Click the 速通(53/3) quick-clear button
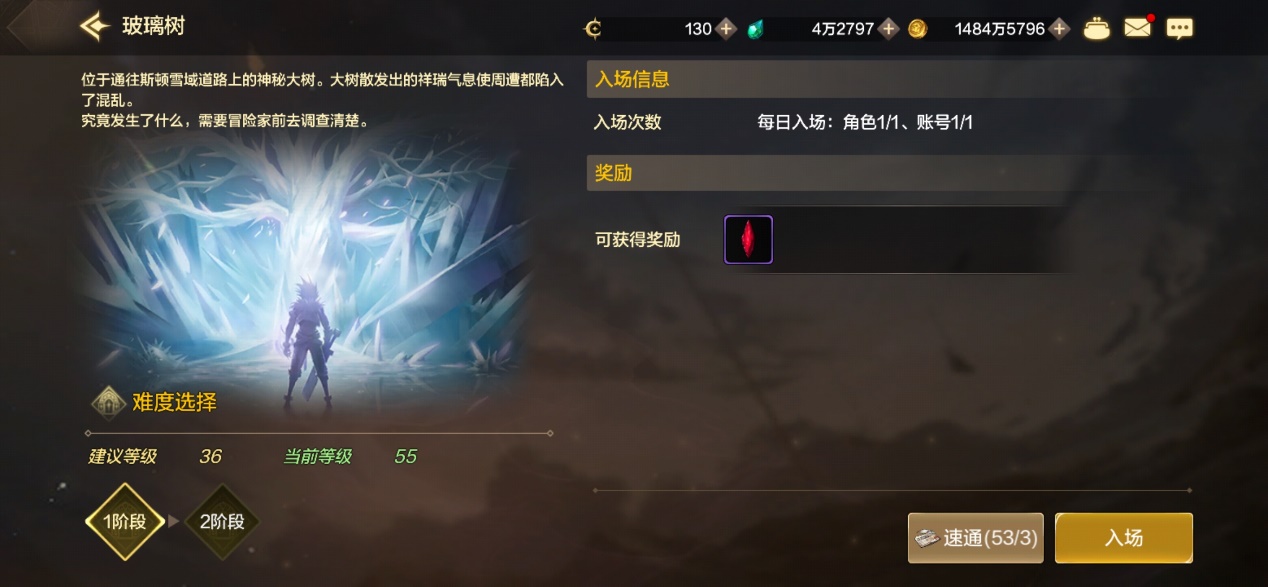Viewport: 1268px width, 587px height. click(977, 538)
